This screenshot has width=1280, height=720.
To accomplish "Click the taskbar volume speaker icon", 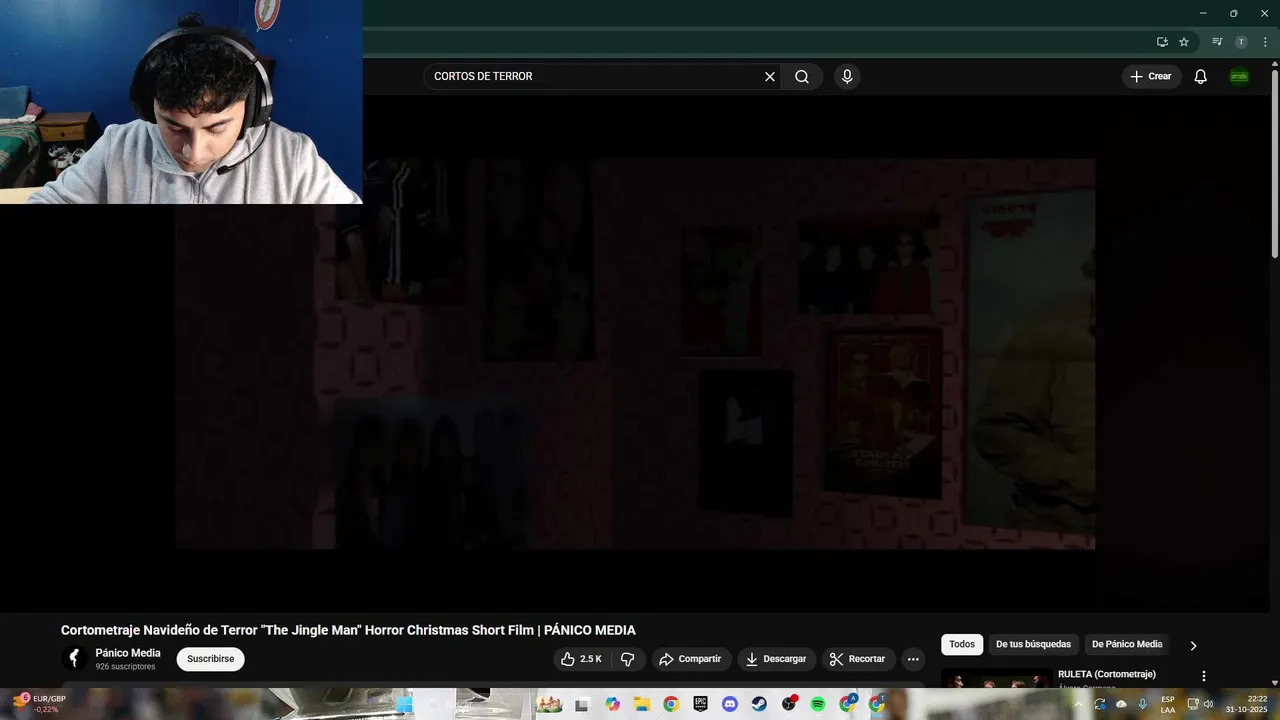I will pos(1208,704).
